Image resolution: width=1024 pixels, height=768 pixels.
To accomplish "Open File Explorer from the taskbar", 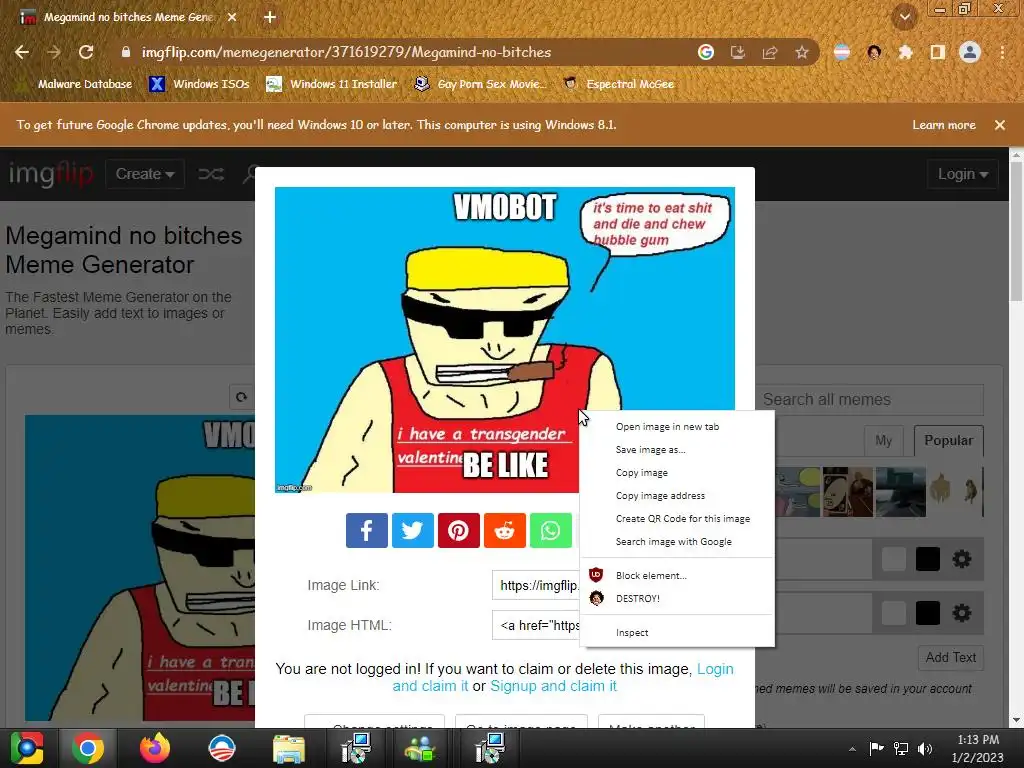I will tap(289, 748).
